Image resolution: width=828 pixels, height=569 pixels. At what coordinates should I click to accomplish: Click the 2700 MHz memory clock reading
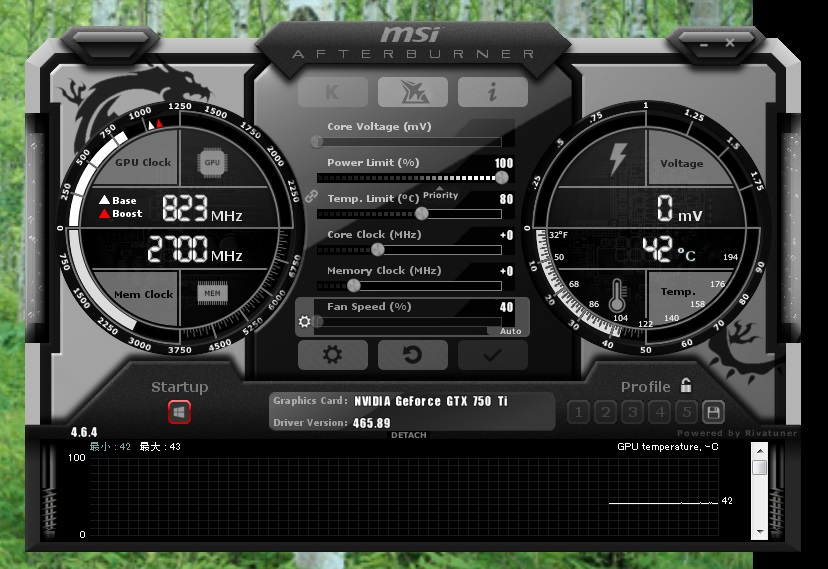(195, 249)
